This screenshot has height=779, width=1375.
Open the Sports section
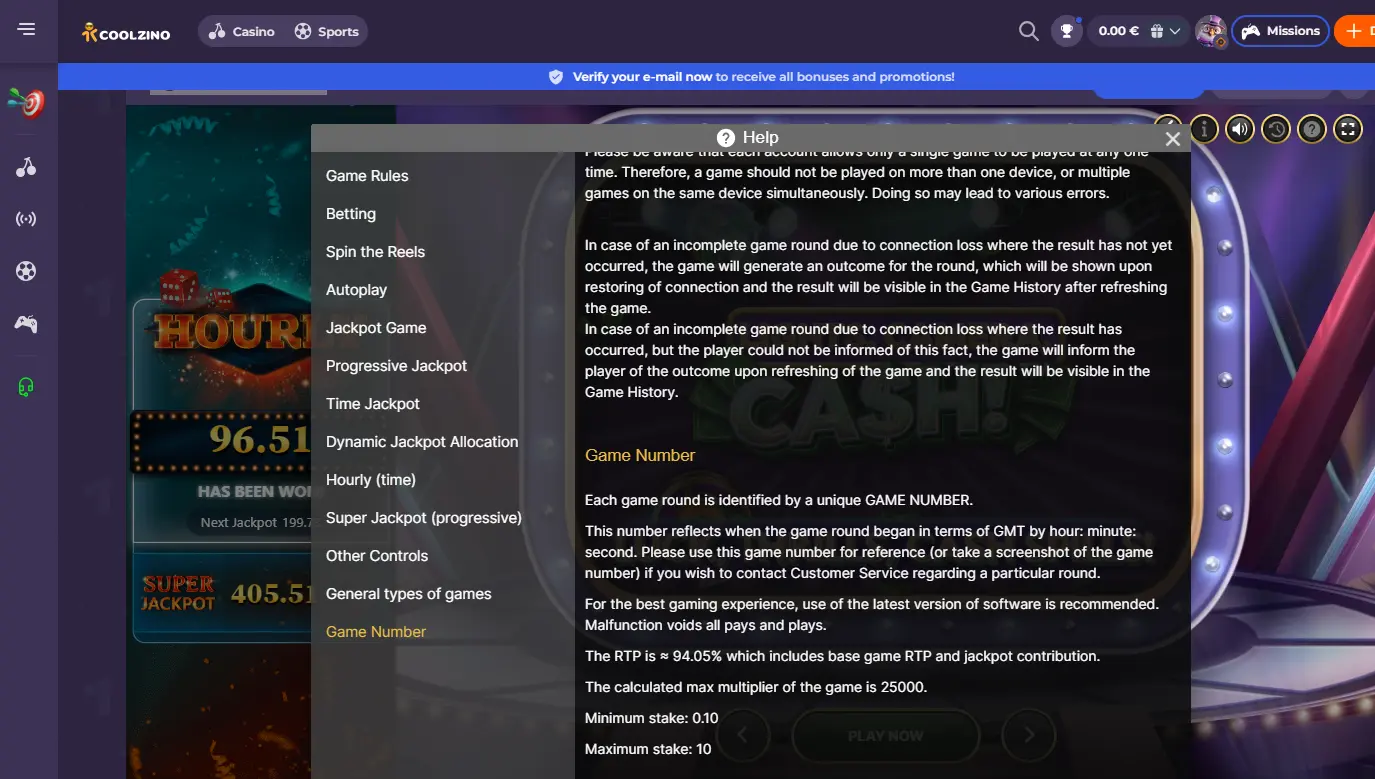[327, 32]
